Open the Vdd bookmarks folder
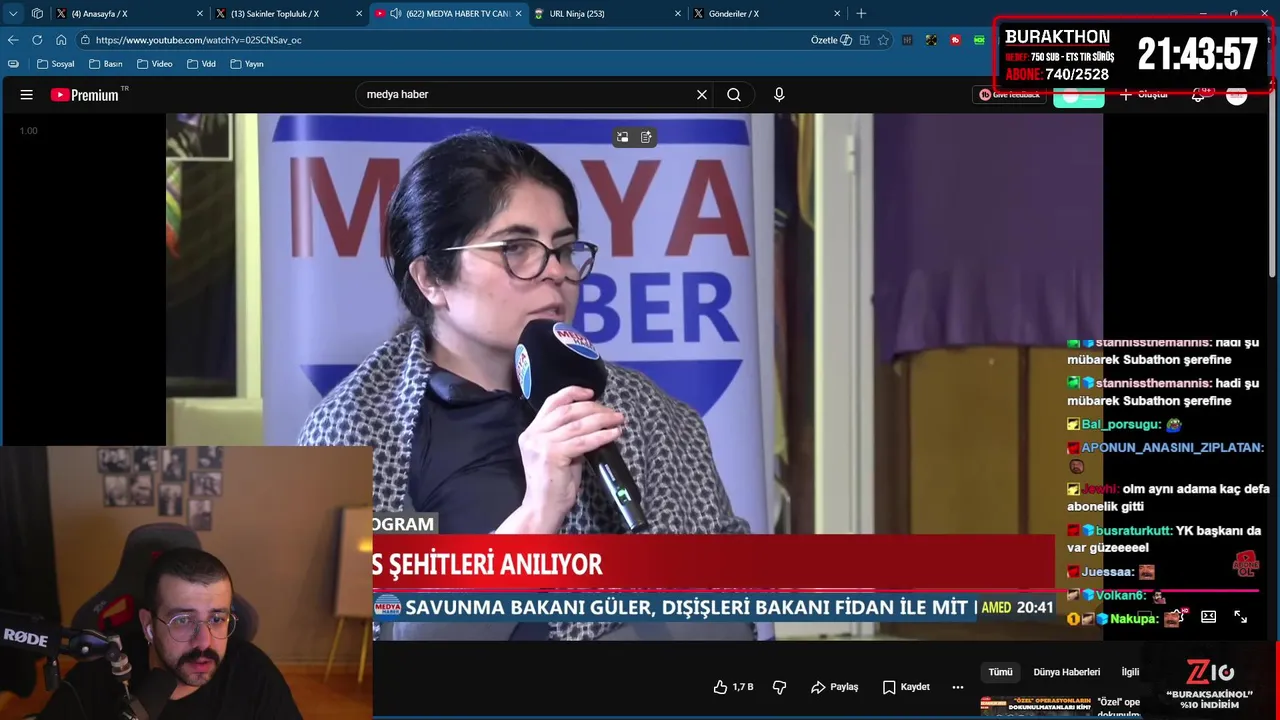The image size is (1280, 720). 201,64
